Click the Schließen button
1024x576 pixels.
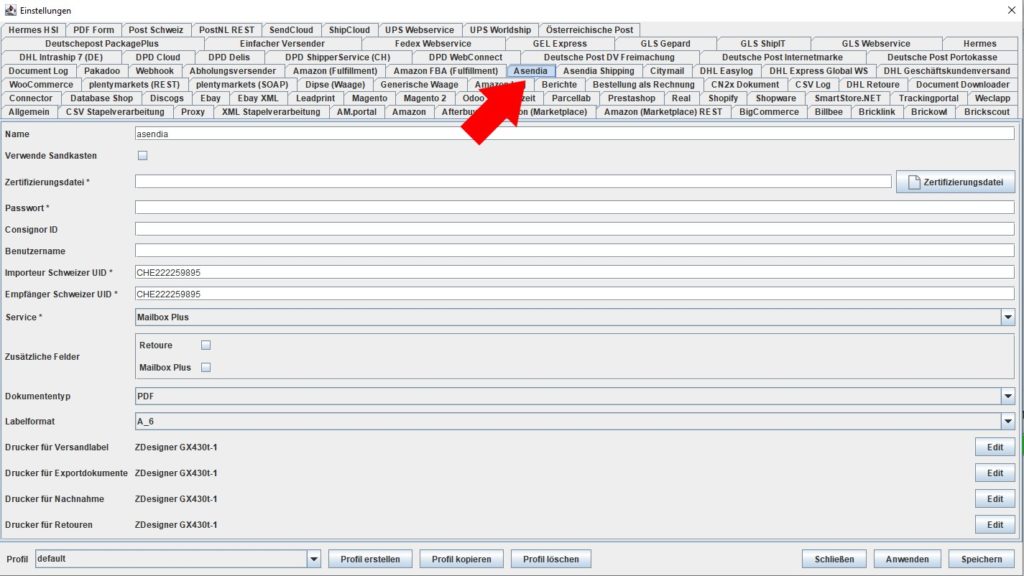(834, 559)
